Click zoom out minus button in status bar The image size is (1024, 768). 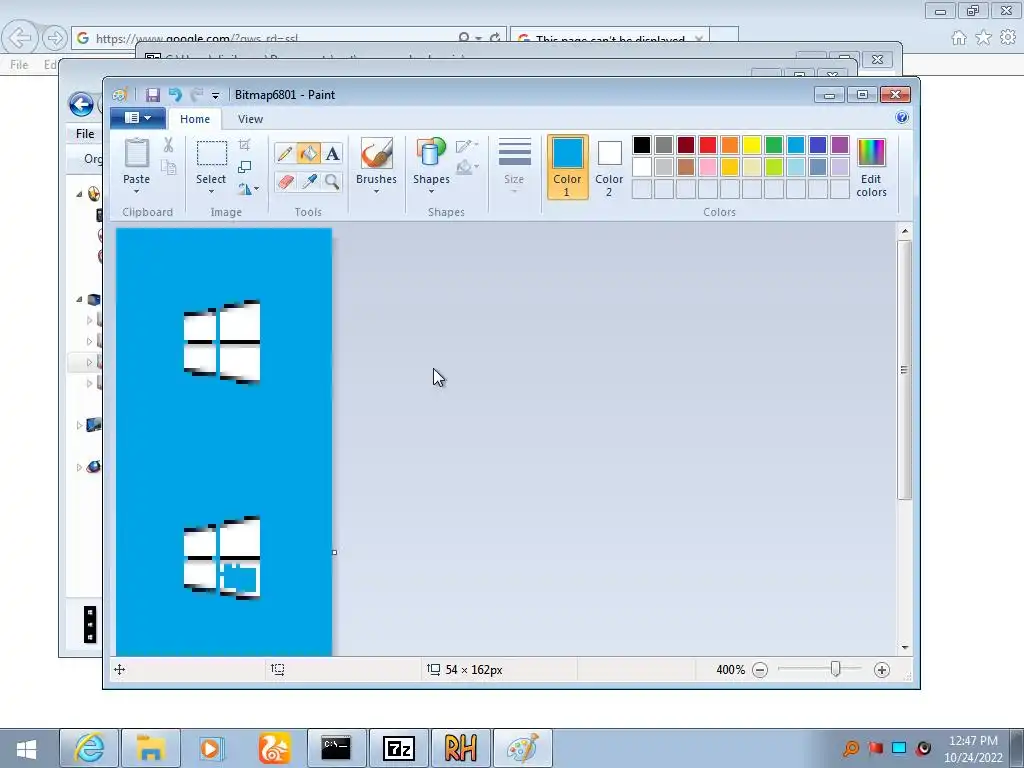click(x=760, y=670)
